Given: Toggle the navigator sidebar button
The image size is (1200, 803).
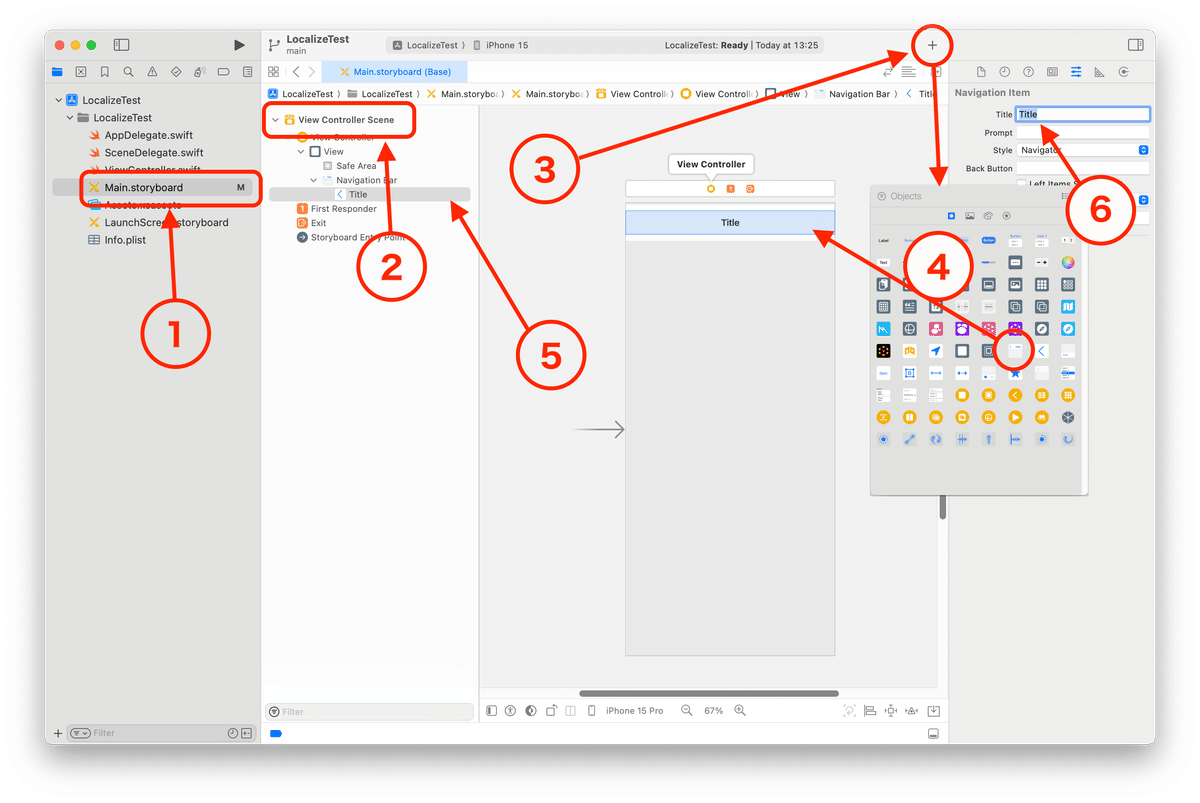Looking at the screenshot, I should pos(121,45).
